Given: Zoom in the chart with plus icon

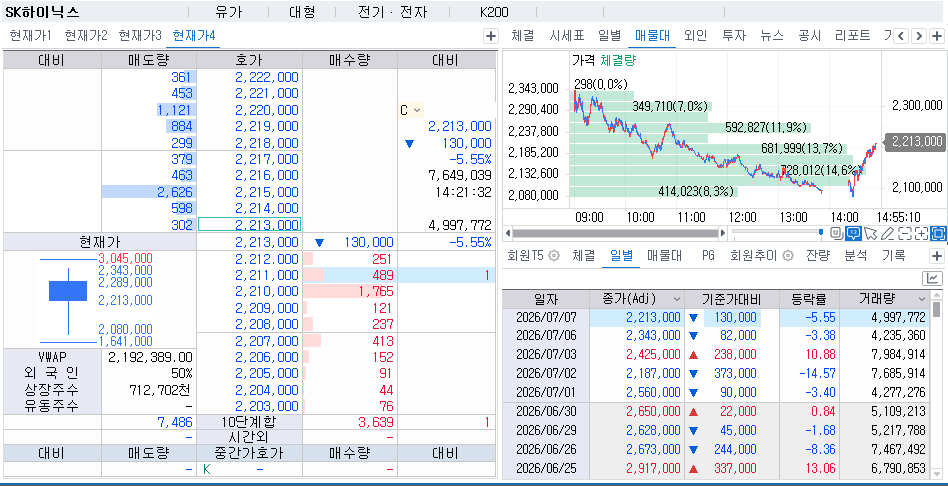Looking at the screenshot, I should point(921,233).
